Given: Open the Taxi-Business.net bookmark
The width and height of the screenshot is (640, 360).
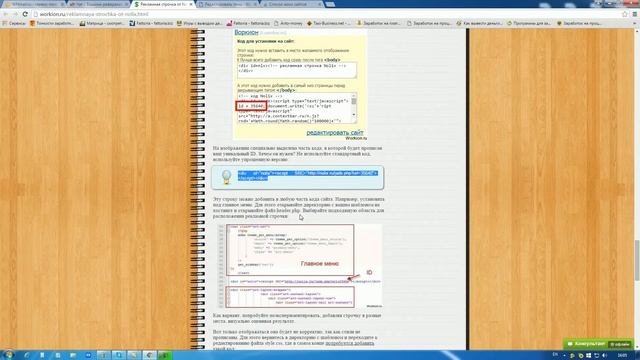Looking at the screenshot, I should coord(329,23).
